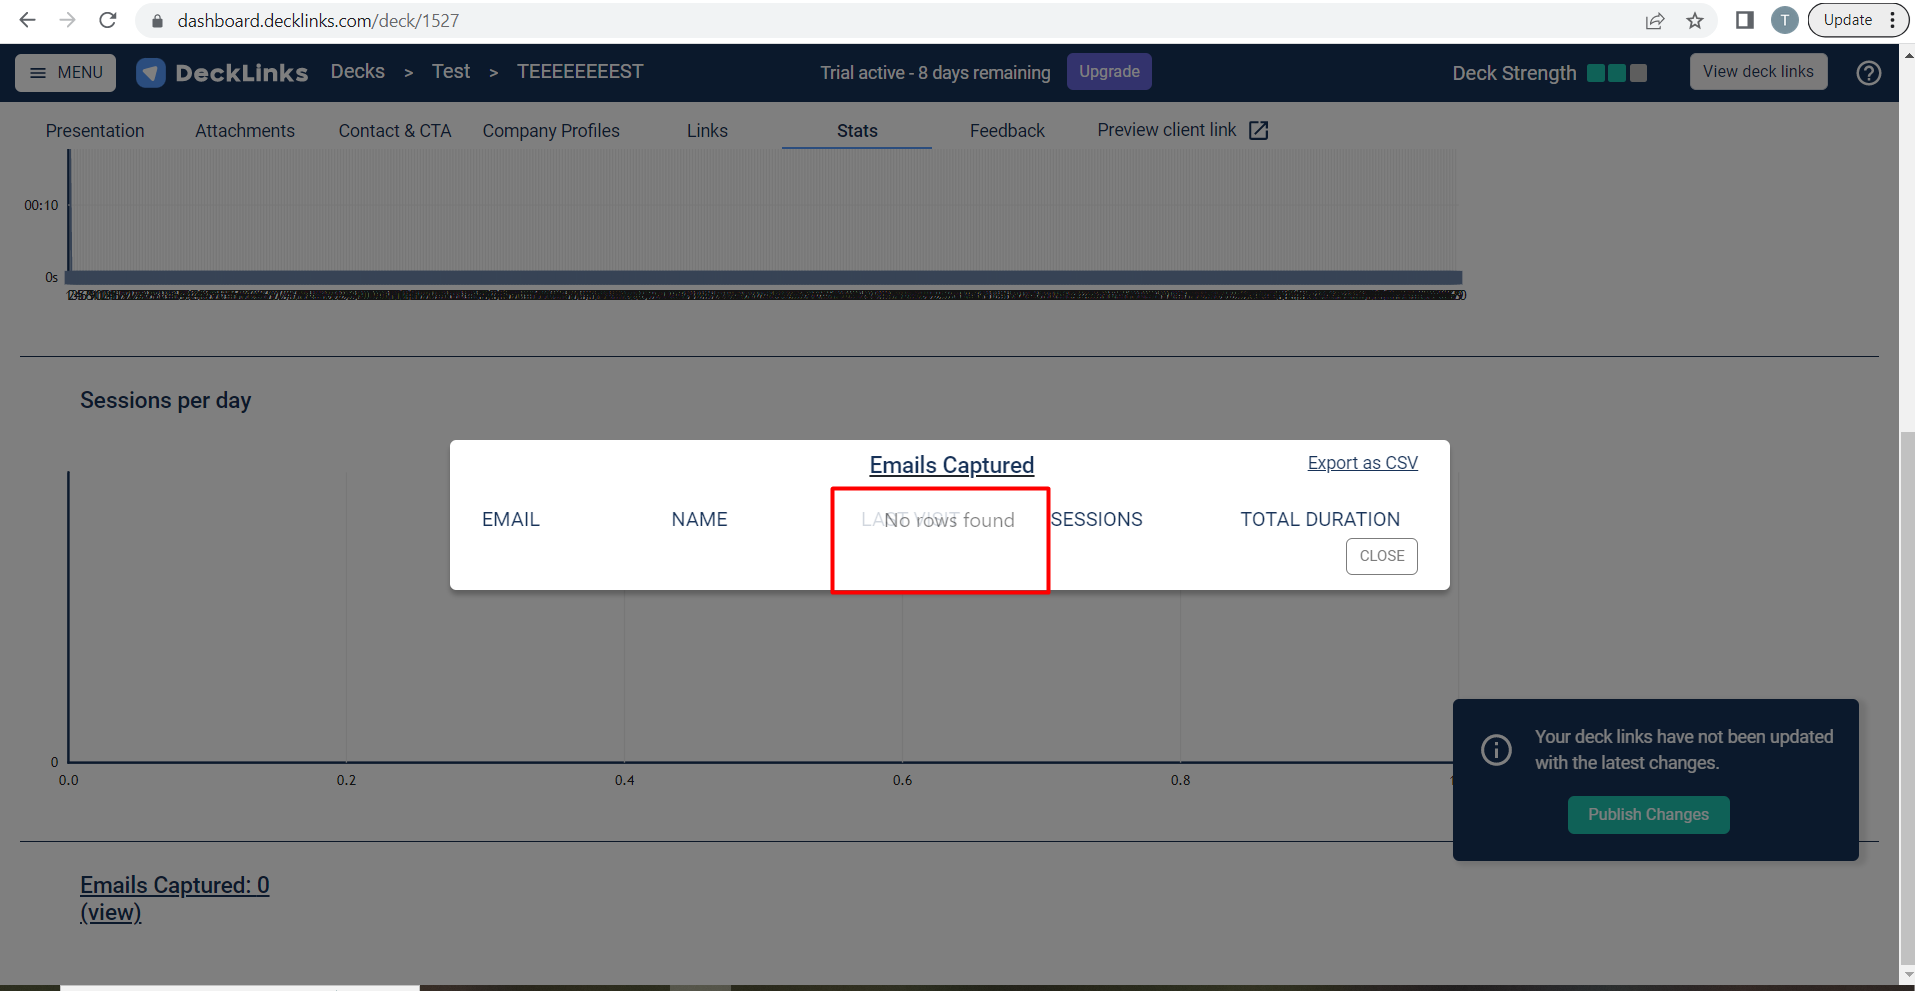This screenshot has width=1915, height=991.
Task: Click the browser back arrow
Action: pyautogui.click(x=27, y=20)
